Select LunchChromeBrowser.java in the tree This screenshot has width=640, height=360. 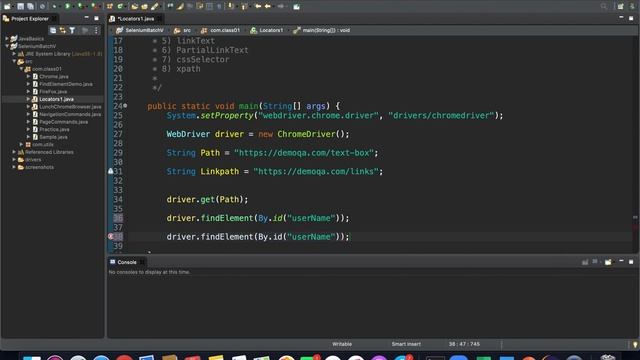[70, 107]
